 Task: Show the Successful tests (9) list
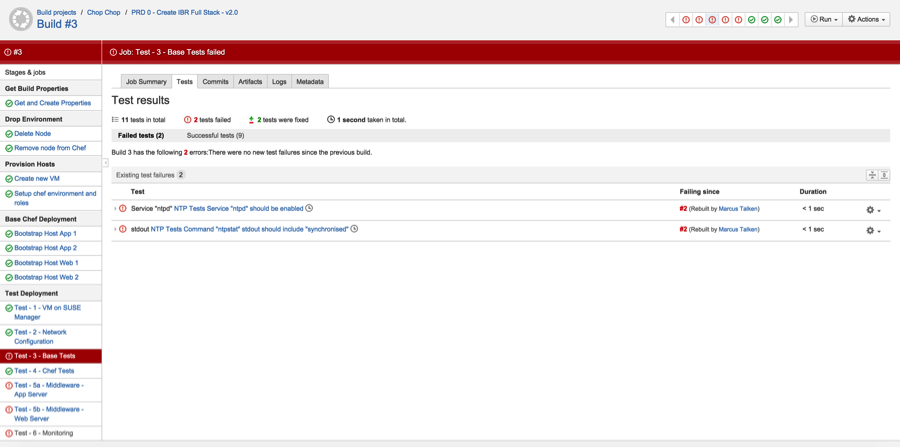pyautogui.click(x=215, y=135)
